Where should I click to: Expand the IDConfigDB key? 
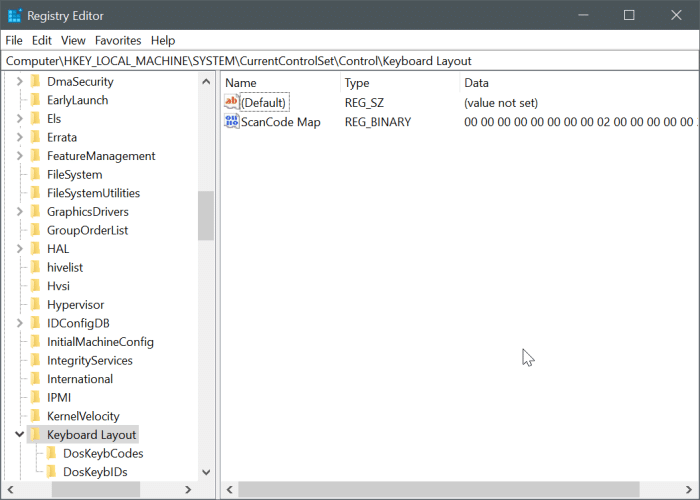coord(20,323)
